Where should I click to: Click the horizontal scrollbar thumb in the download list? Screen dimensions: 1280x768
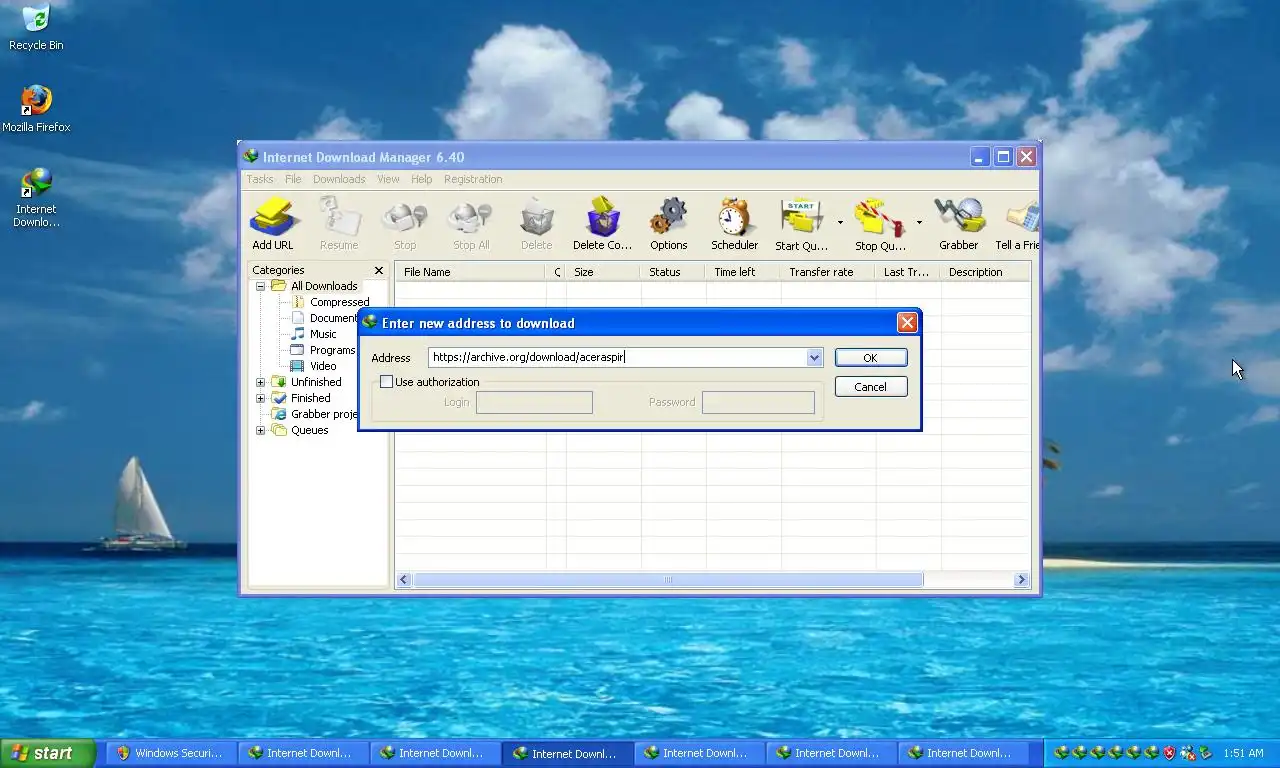(x=668, y=580)
